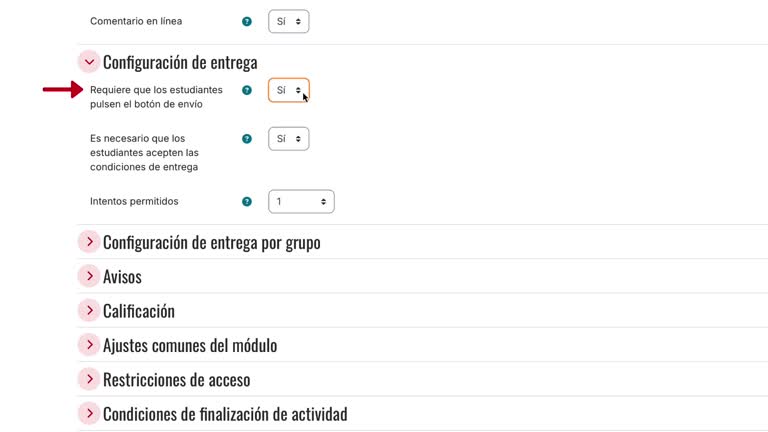Click the Restricciones de acceso heading text
Screen dimensions: 768x432
pyautogui.click(x=176, y=380)
